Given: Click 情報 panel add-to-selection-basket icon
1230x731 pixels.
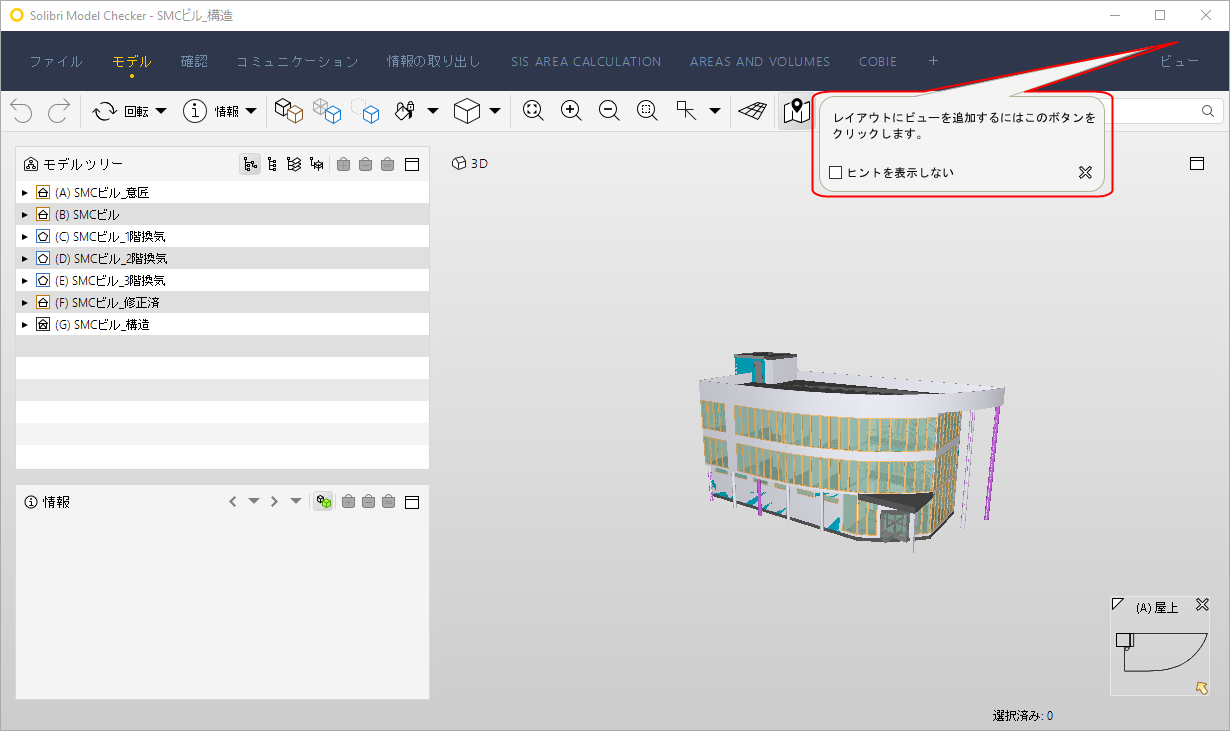Looking at the screenshot, I should point(348,501).
